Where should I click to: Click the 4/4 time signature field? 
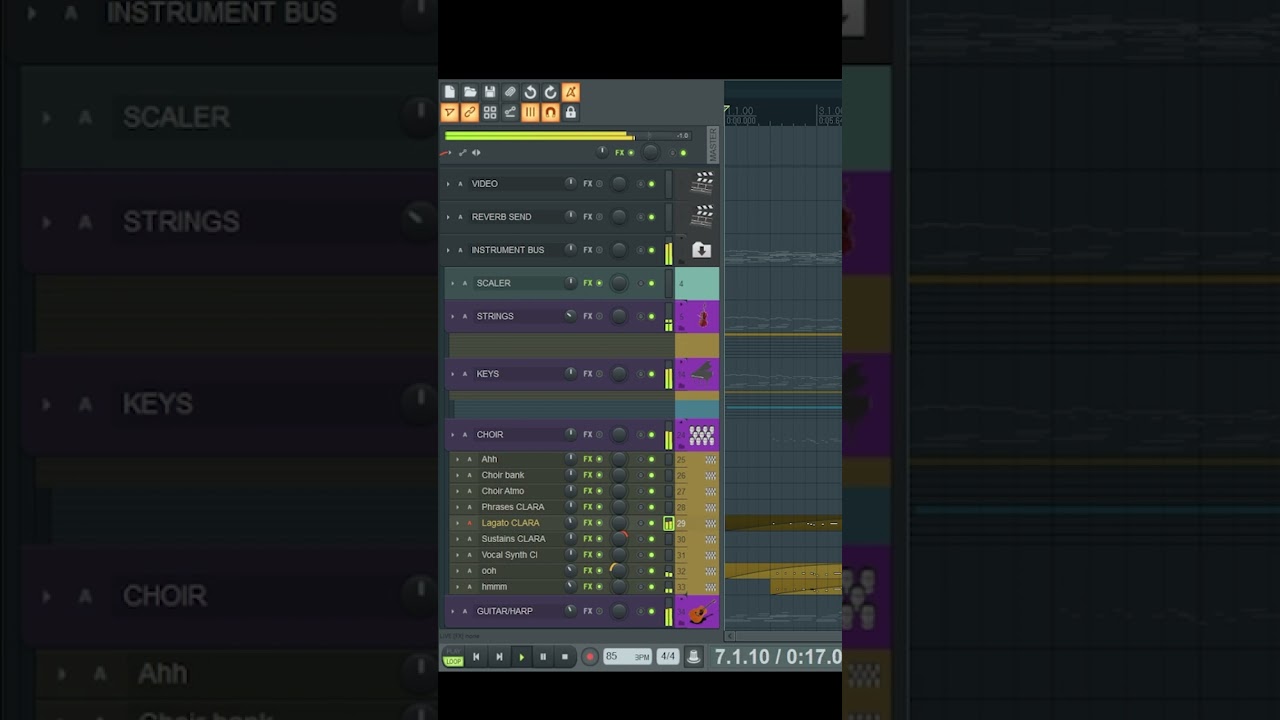[668, 657]
